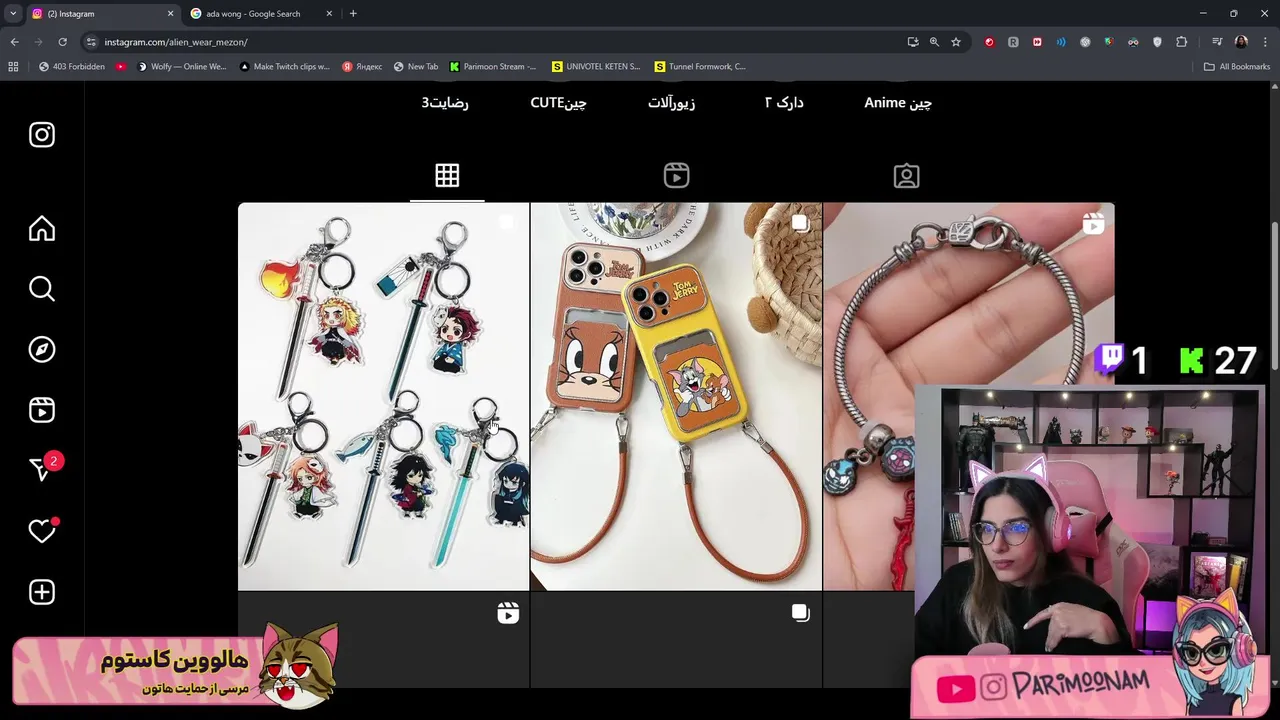Open the All Bookmarks folder
The image size is (1280, 720).
pos(1237,67)
